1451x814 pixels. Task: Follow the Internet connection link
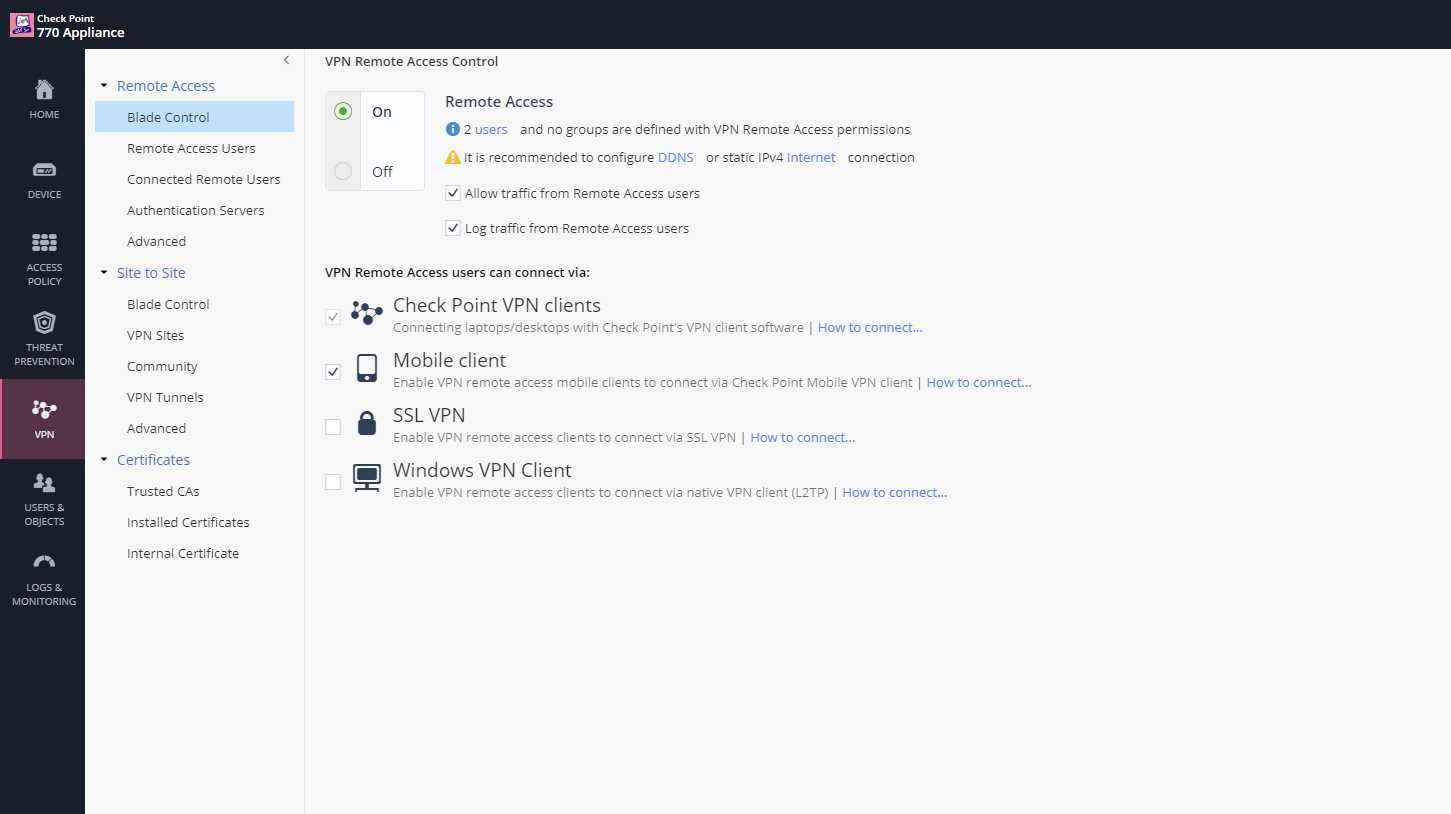click(x=811, y=157)
